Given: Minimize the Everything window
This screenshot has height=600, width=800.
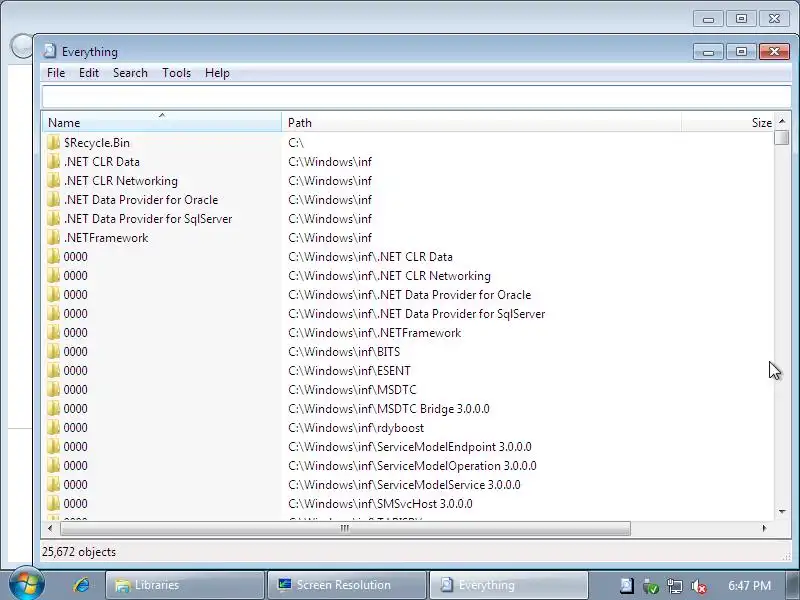Looking at the screenshot, I should [x=708, y=52].
